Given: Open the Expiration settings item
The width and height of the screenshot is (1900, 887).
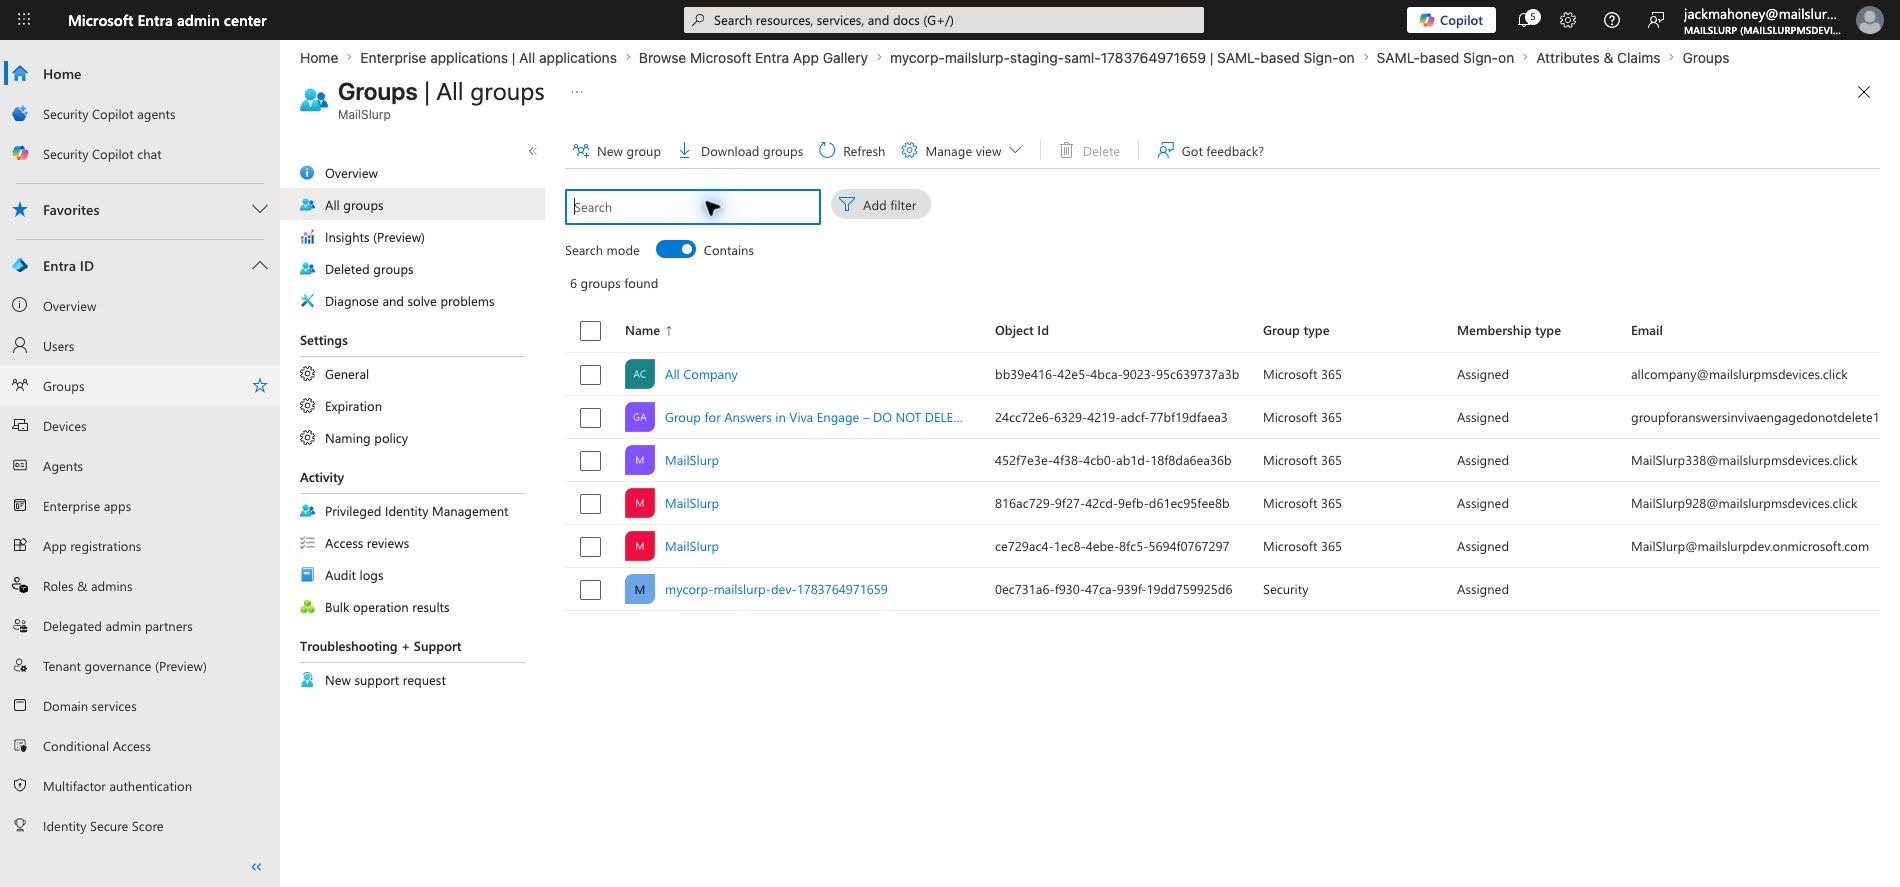Looking at the screenshot, I should tap(353, 406).
